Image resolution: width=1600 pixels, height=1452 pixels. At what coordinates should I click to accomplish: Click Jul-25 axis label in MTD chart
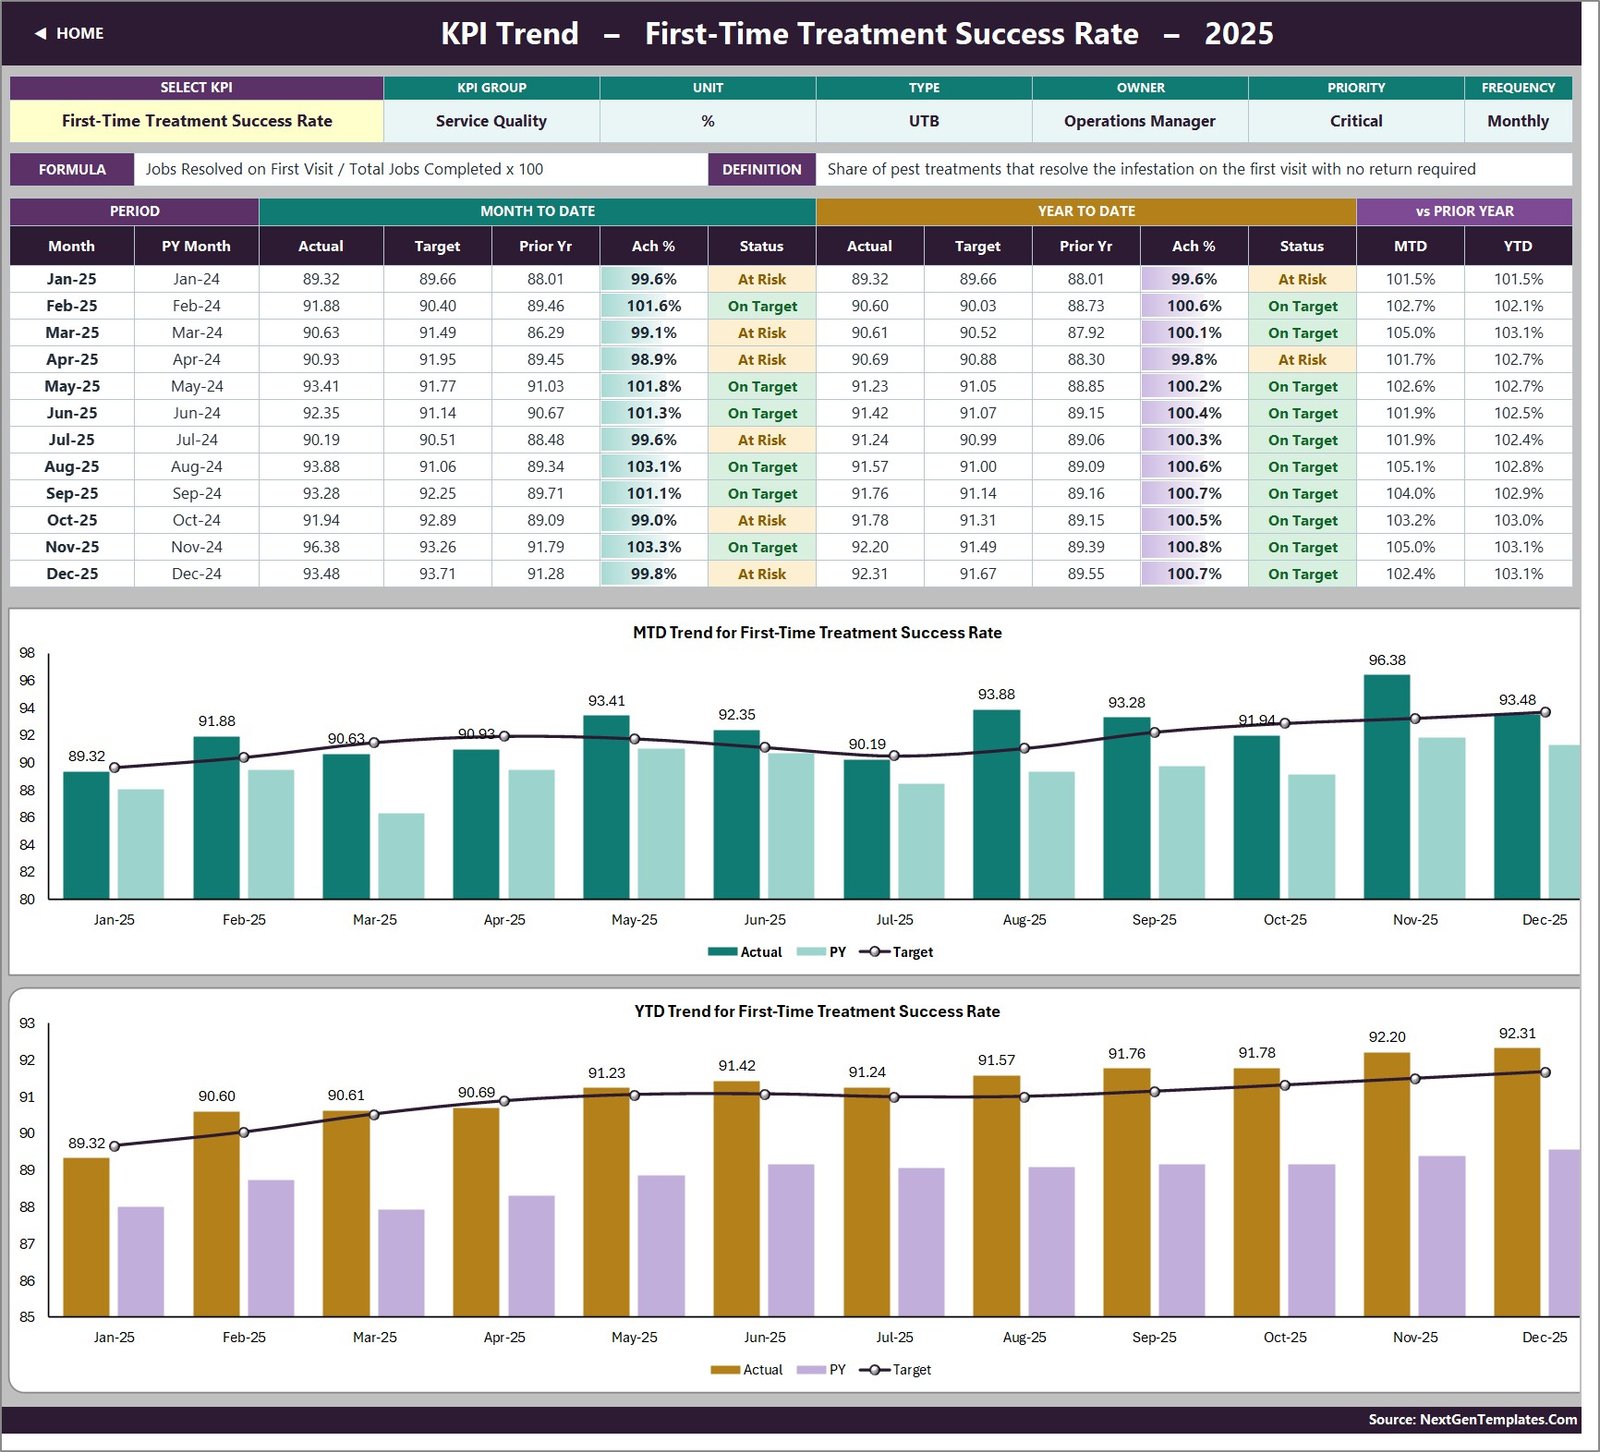point(894,920)
